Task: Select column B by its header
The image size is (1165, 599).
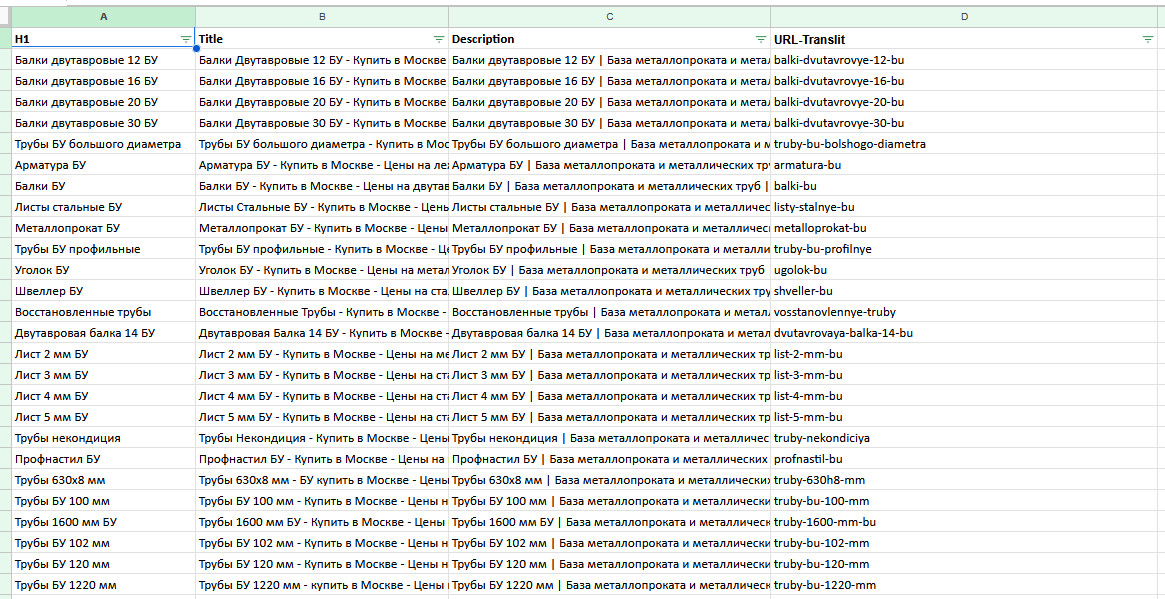Action: (322, 17)
